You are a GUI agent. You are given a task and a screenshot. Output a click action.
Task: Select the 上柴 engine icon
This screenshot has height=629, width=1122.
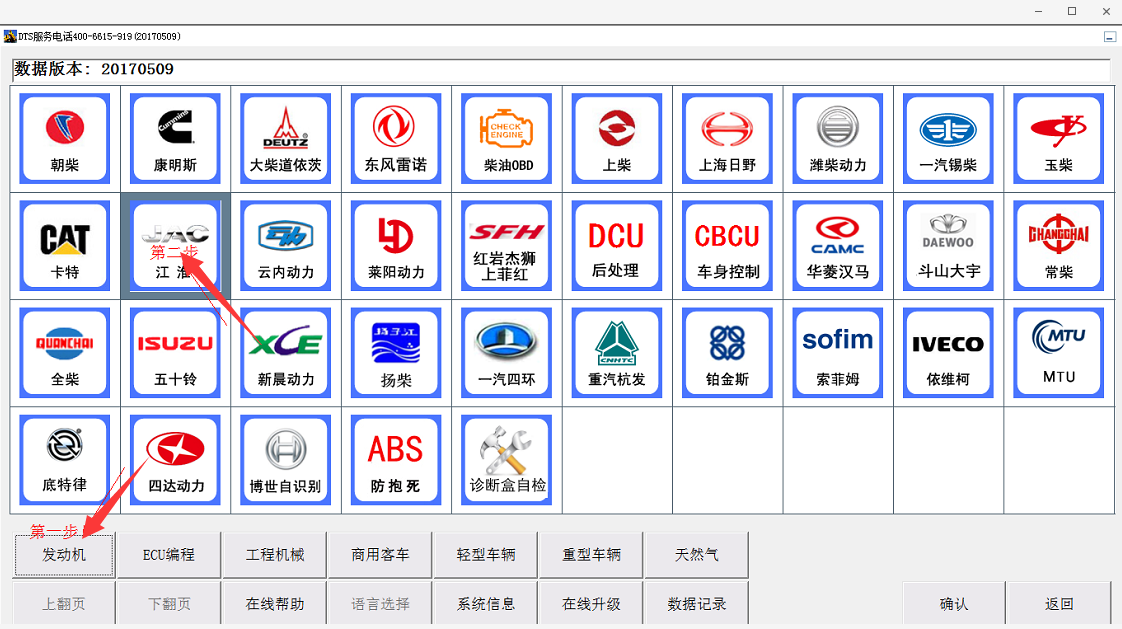coord(617,139)
